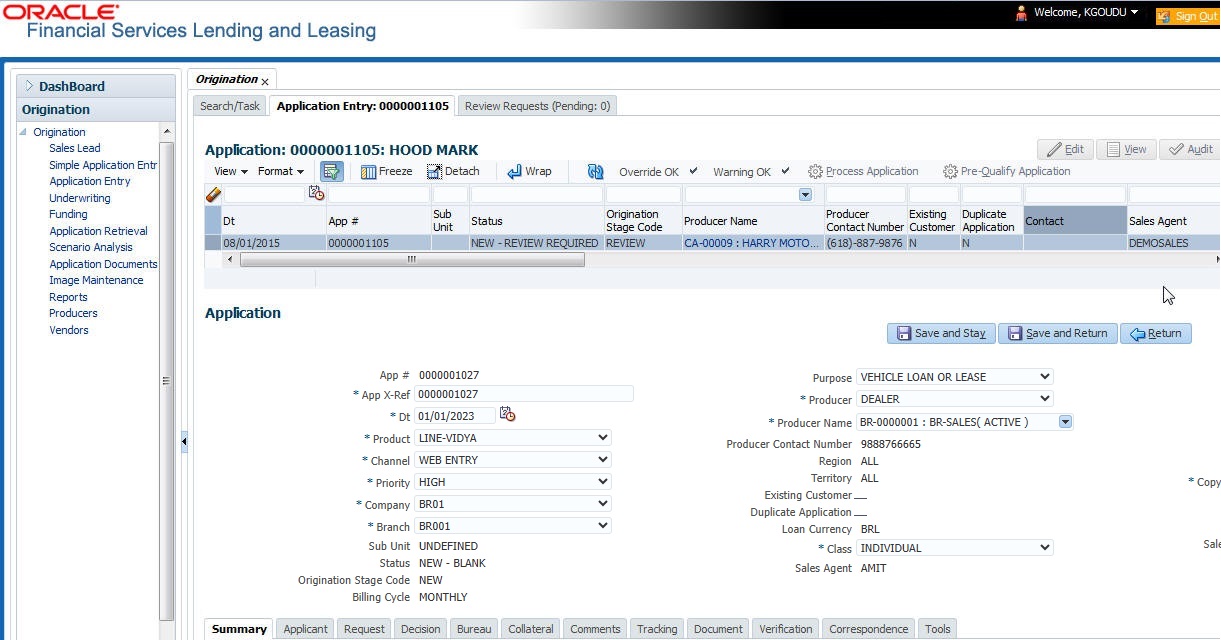Open Image Maintenance in the navigation tree
1221x640 pixels.
96,280
